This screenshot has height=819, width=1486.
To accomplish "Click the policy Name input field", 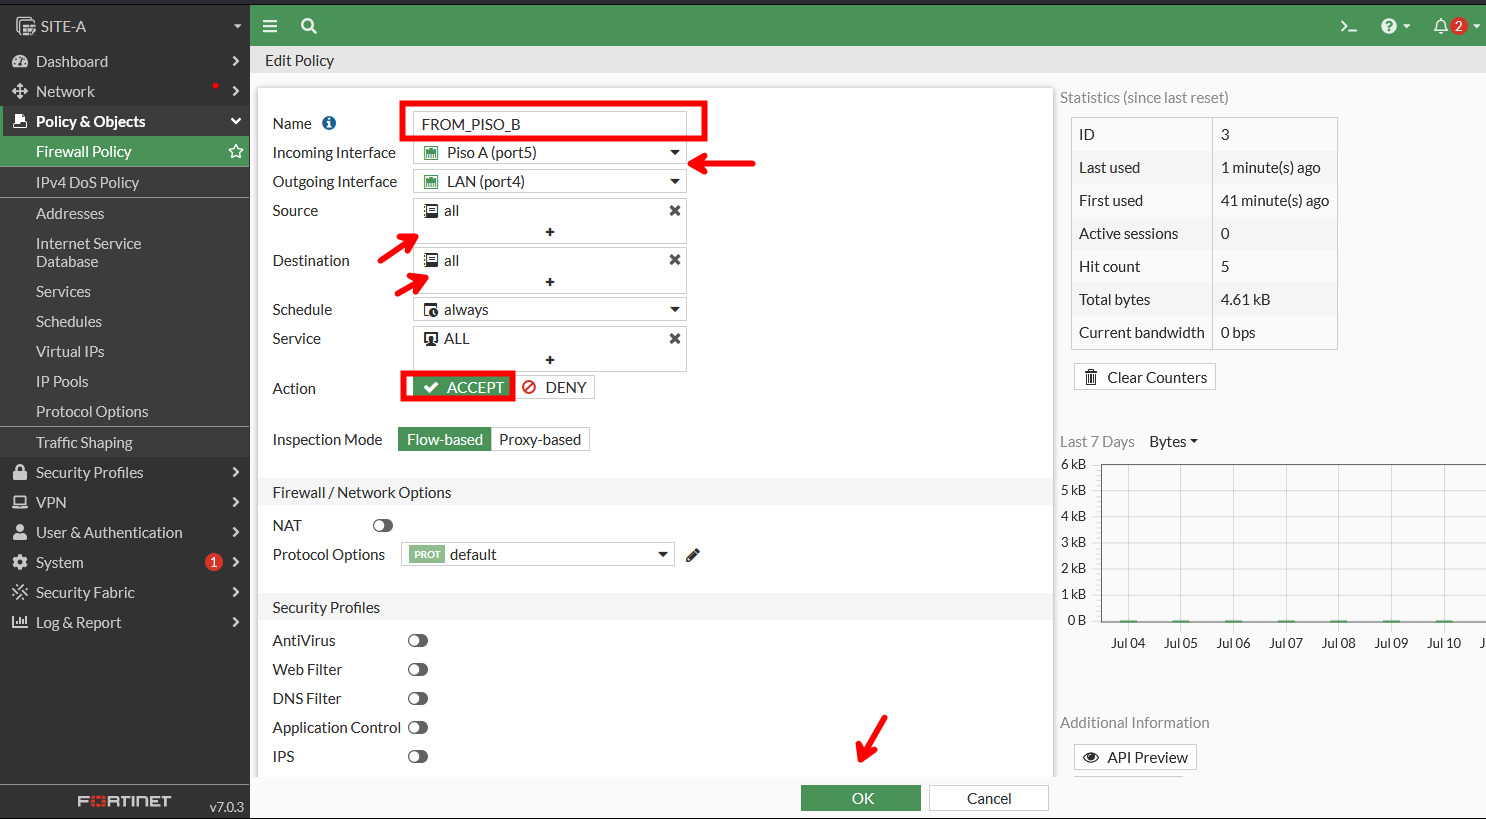I will (550, 124).
